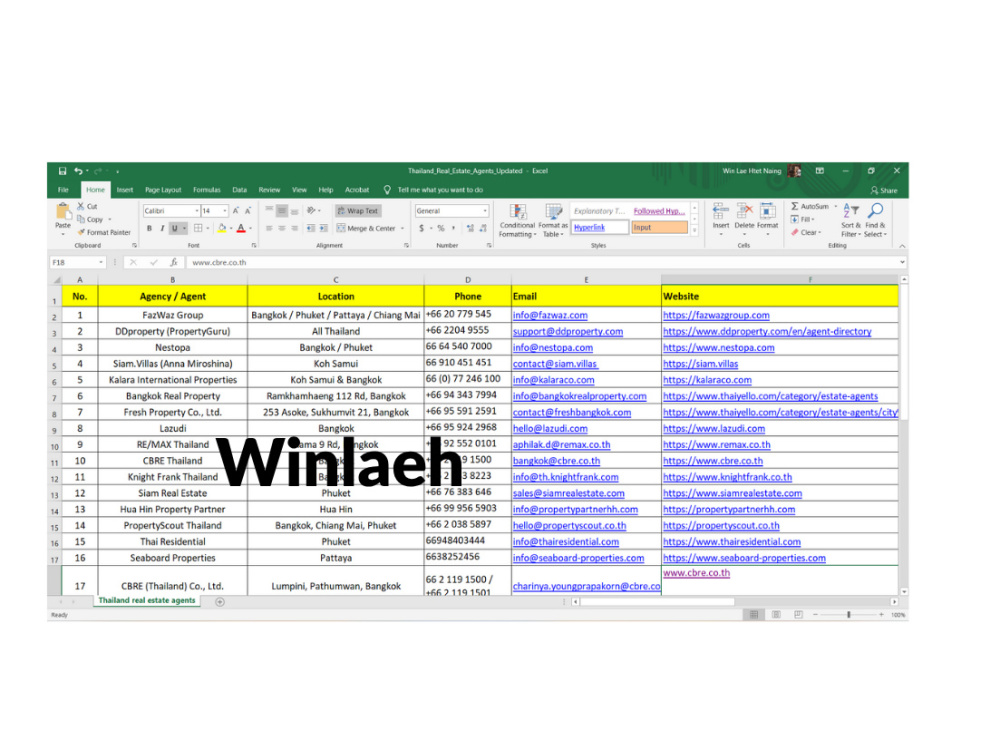1000x750 pixels.
Task: Click Merge & Center button
Action: point(366,228)
